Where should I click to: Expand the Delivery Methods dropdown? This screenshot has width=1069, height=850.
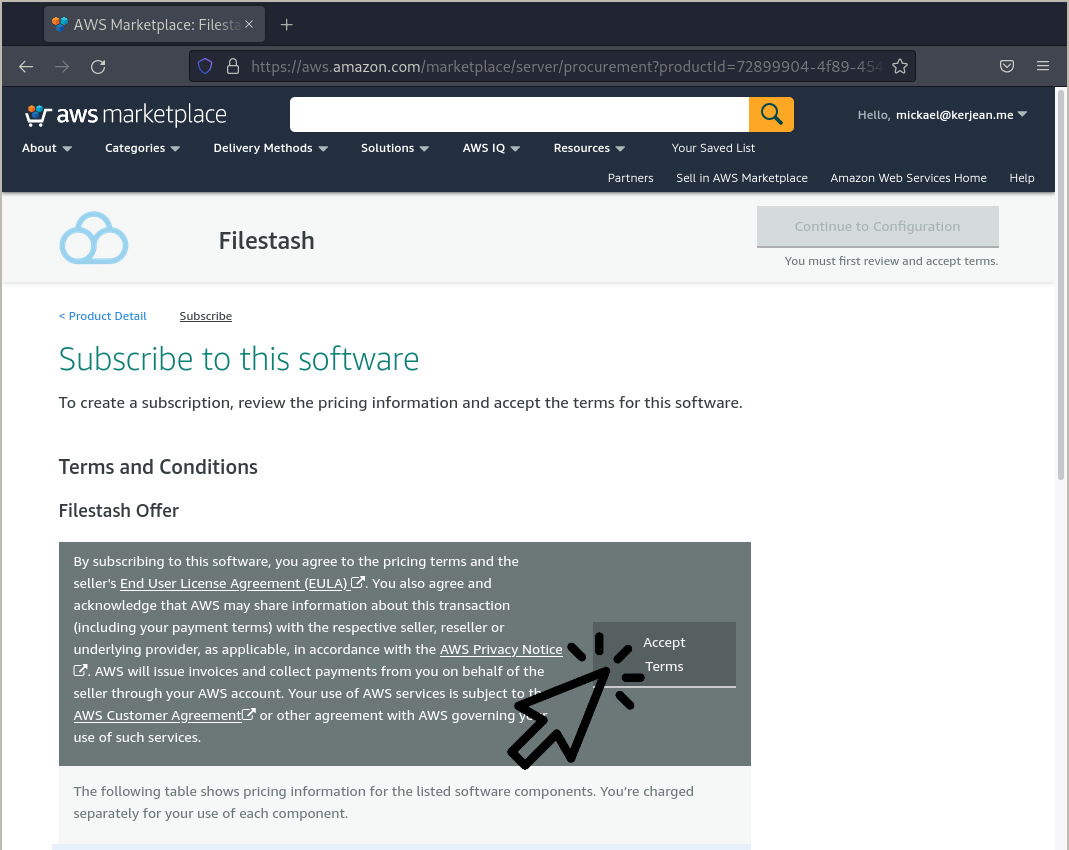tap(270, 148)
